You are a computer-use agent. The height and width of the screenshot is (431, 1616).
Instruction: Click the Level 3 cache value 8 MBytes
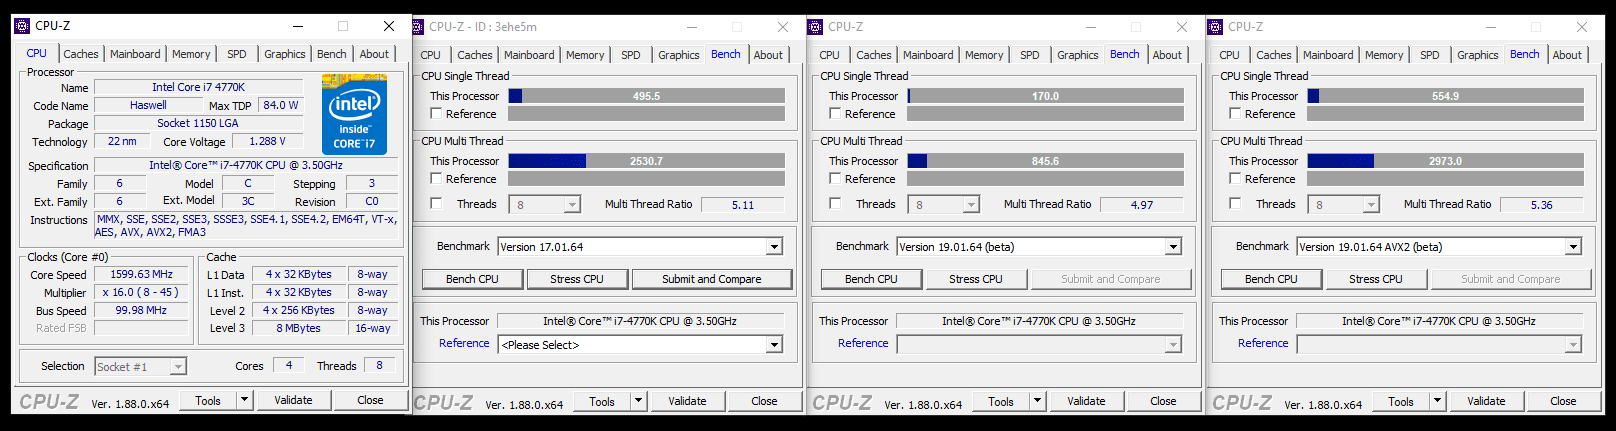[x=298, y=328]
